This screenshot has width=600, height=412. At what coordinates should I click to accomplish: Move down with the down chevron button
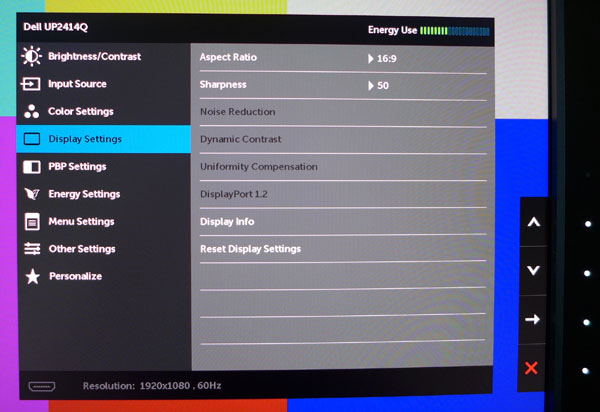(x=533, y=270)
